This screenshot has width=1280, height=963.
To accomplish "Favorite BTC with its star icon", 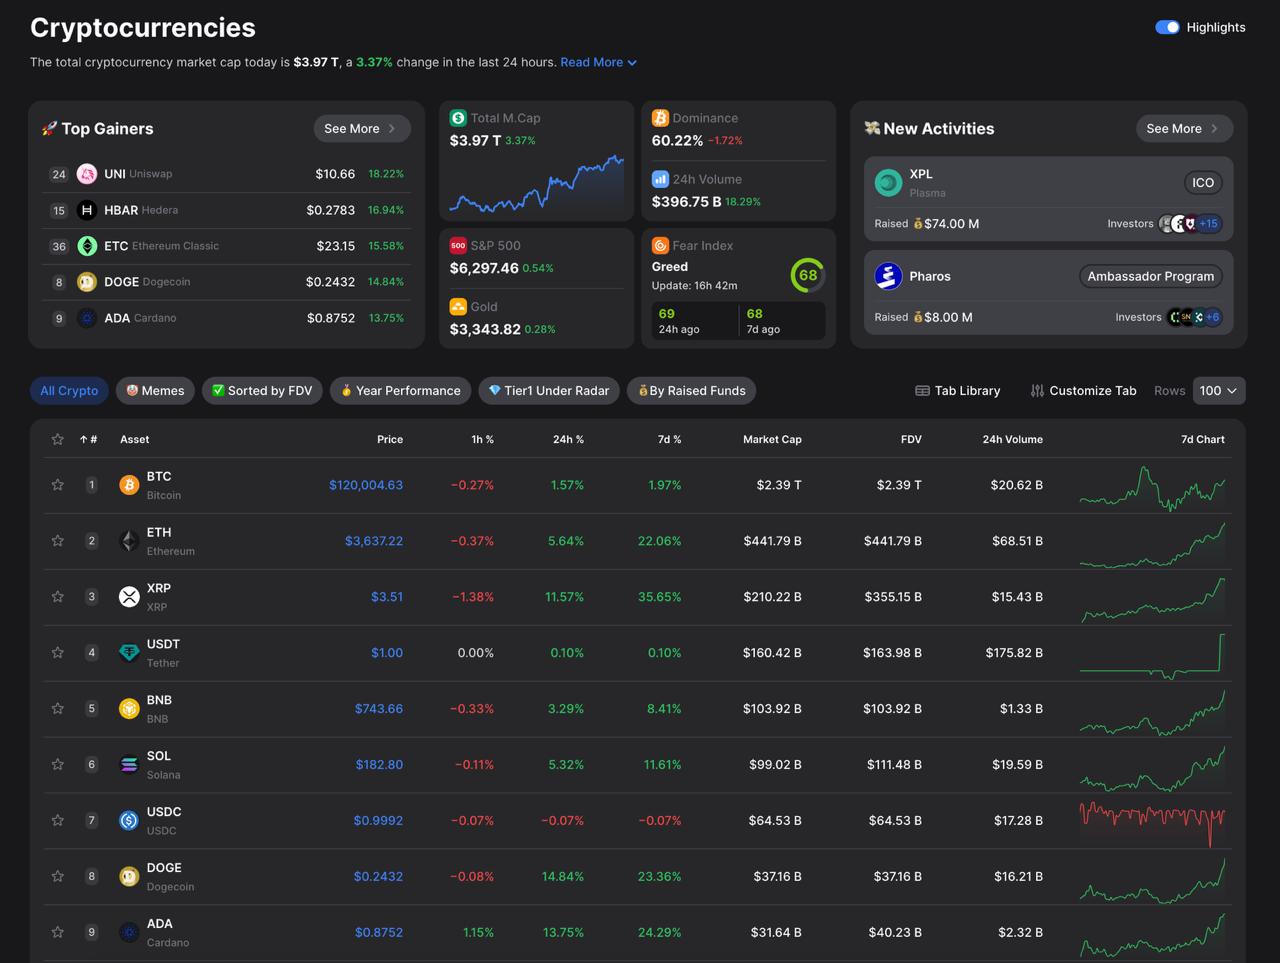I will pos(58,485).
